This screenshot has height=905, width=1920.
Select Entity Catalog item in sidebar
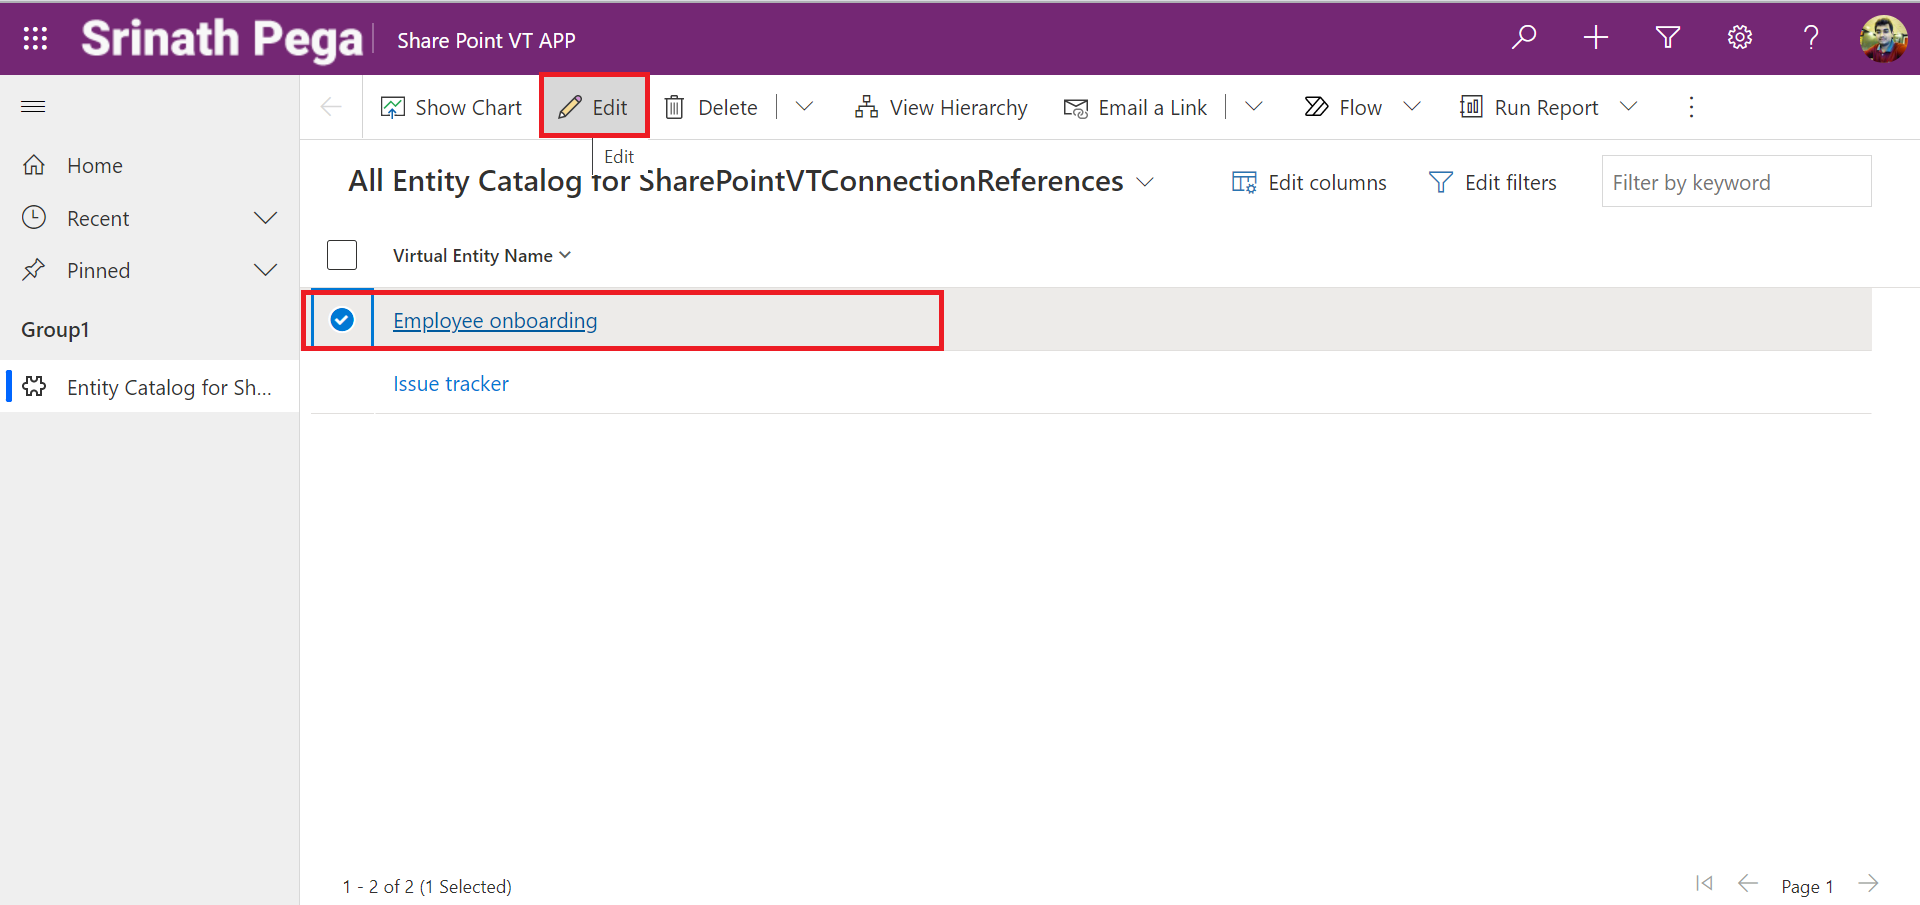[x=168, y=388]
